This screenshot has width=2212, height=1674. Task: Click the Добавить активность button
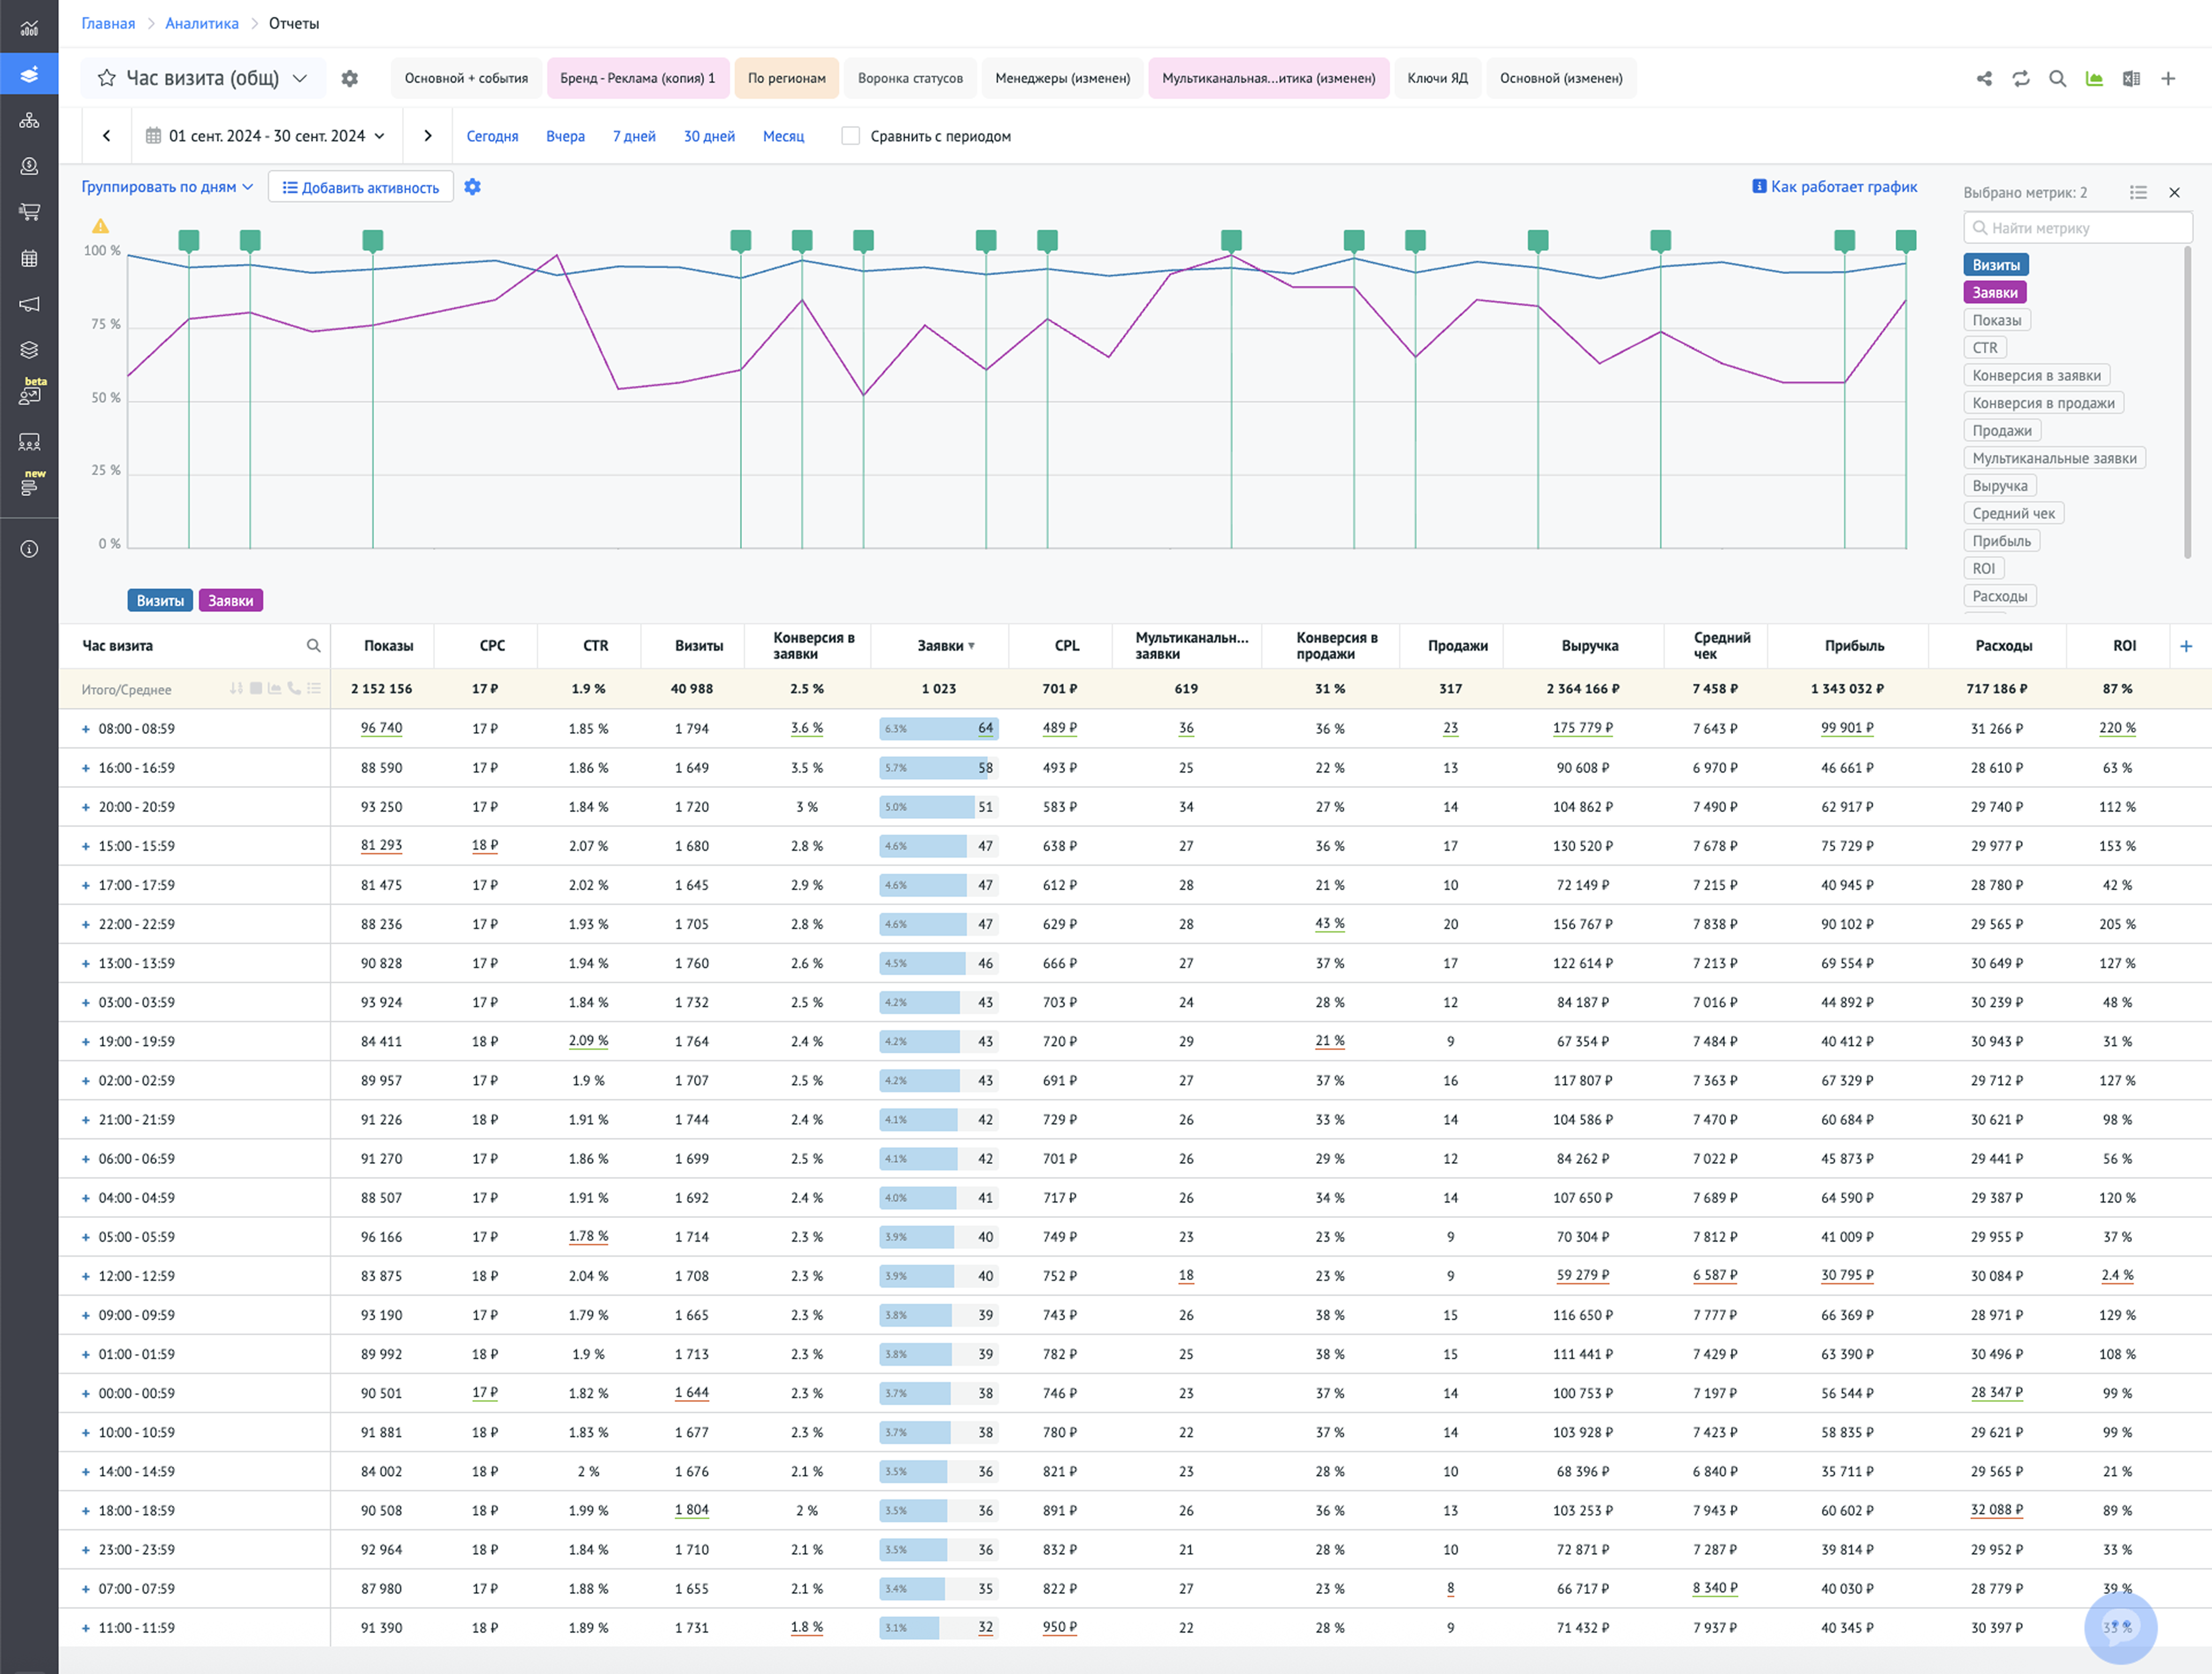click(x=360, y=187)
